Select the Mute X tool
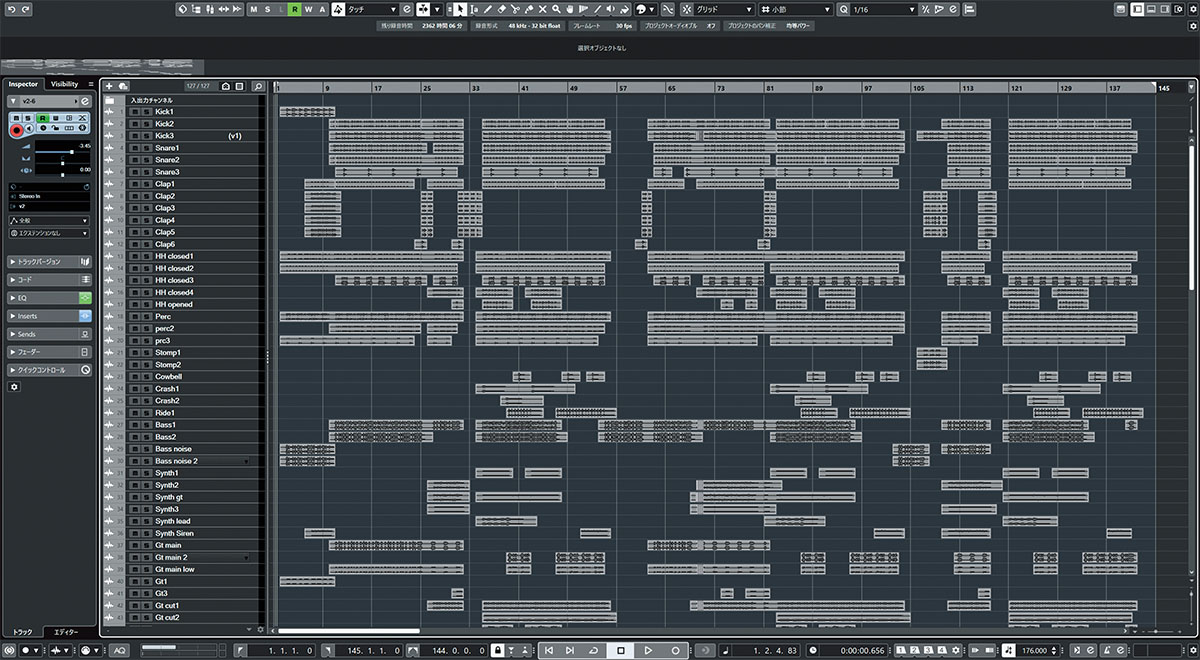 [x=543, y=9]
